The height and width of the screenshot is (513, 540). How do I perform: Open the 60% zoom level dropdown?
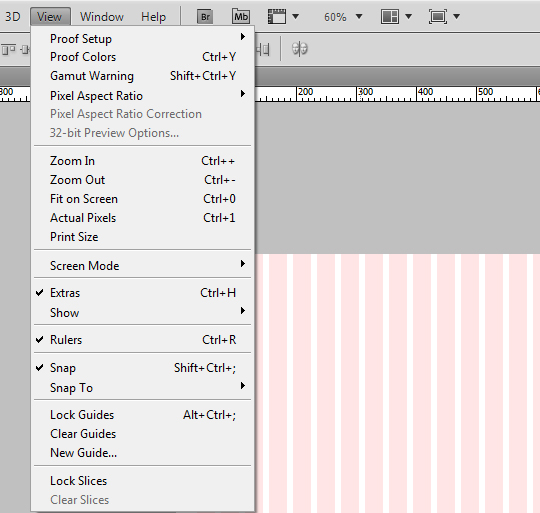point(343,17)
